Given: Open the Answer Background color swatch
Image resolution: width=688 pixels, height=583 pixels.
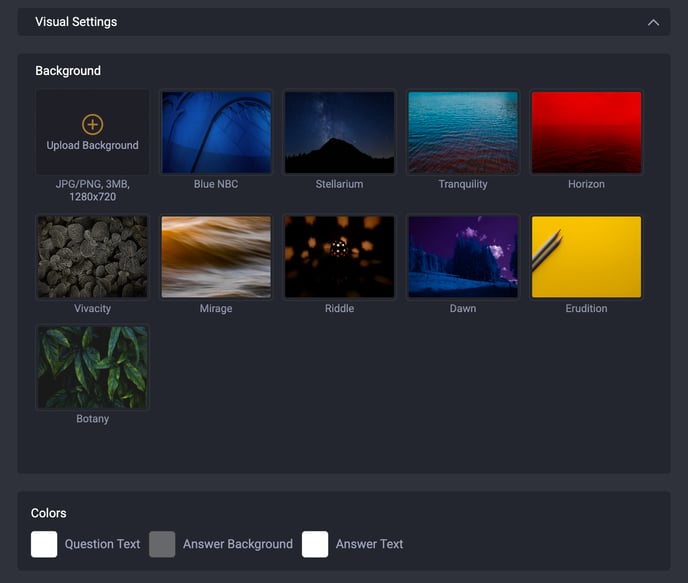Looking at the screenshot, I should (x=162, y=544).
